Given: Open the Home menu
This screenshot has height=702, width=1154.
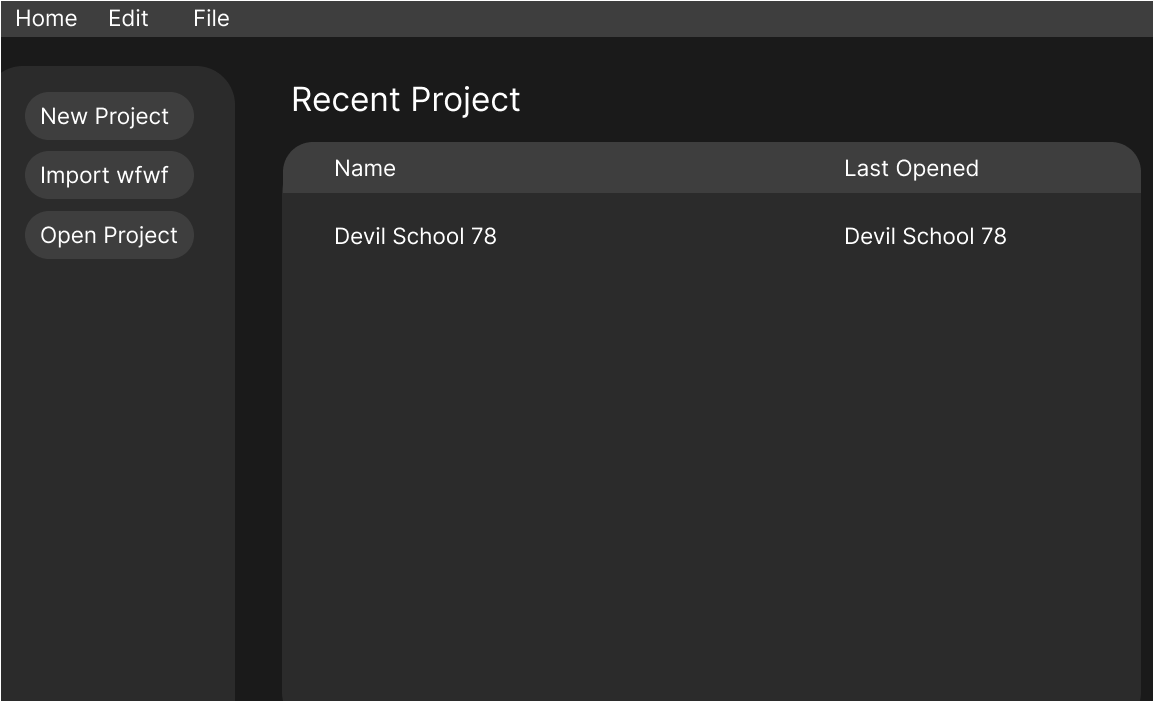Looking at the screenshot, I should (x=46, y=19).
